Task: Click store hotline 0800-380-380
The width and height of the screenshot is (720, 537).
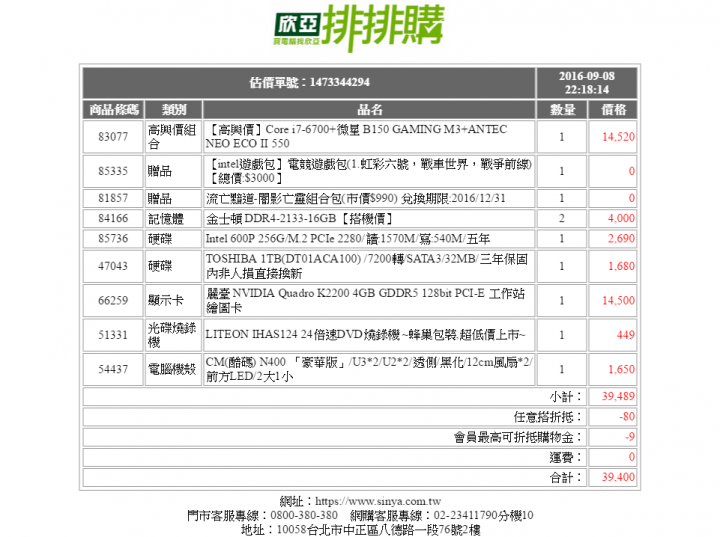Action: coord(304,516)
